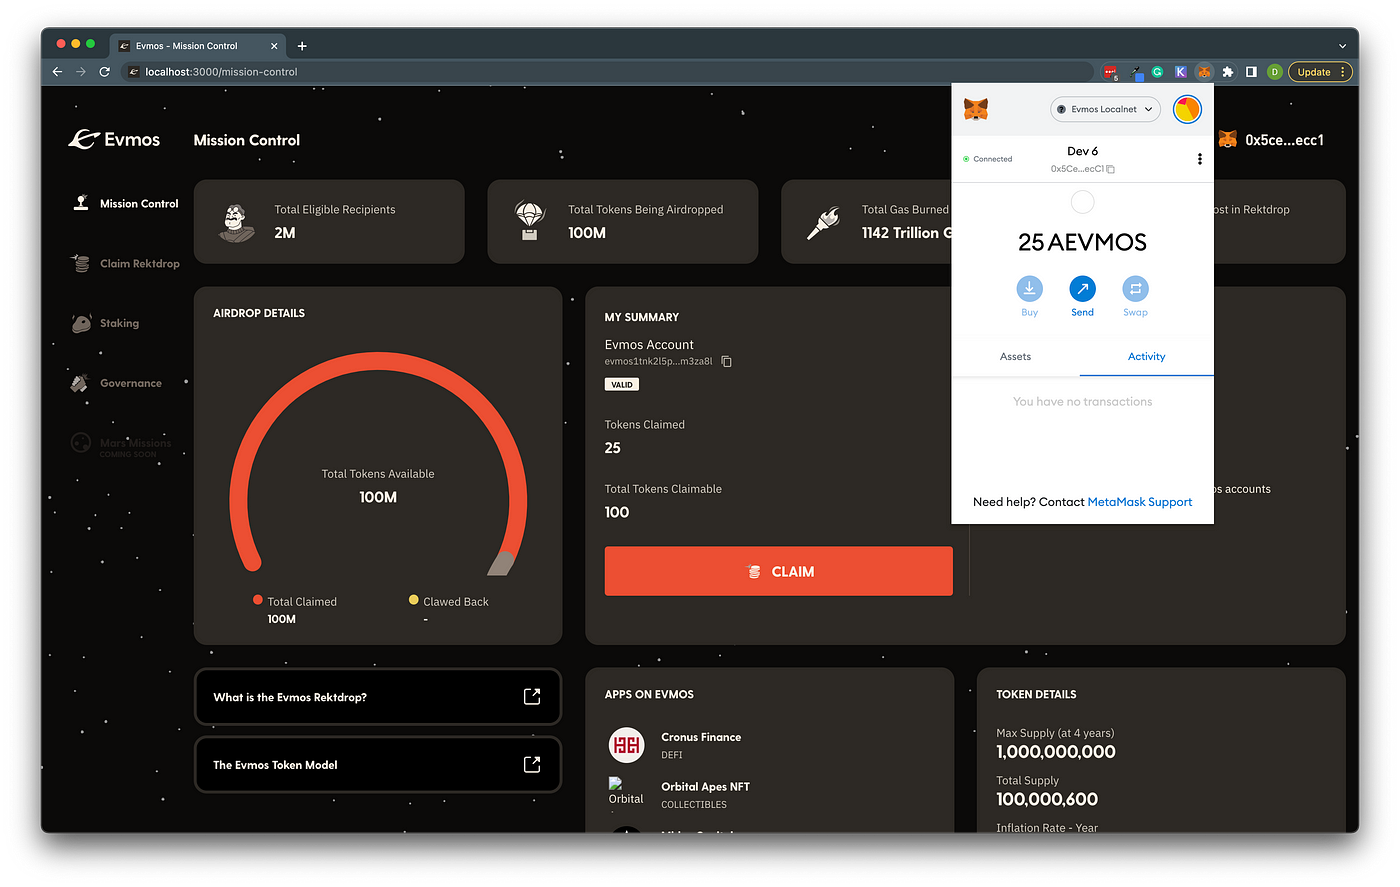Focus the localhost:3000 address bar
The width and height of the screenshot is (1400, 887).
point(607,72)
